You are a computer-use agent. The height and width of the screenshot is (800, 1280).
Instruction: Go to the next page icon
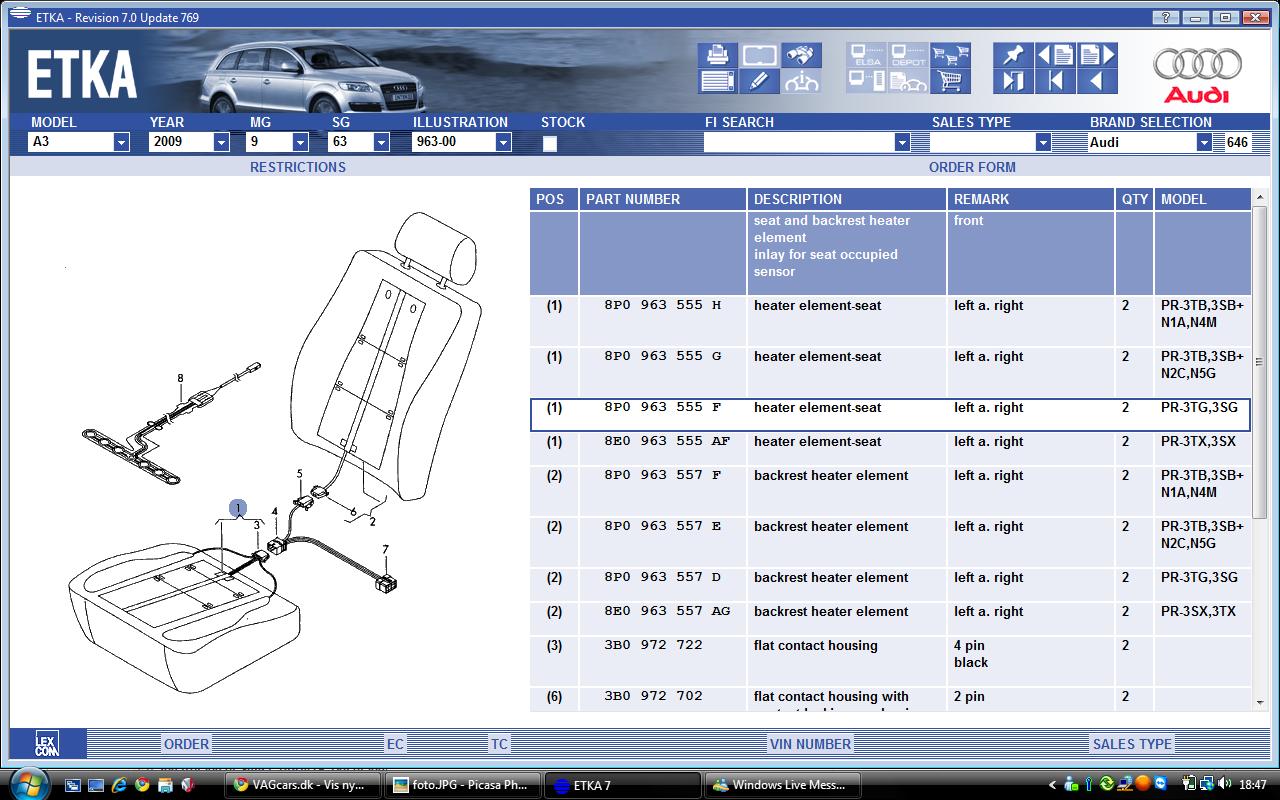[1096, 55]
